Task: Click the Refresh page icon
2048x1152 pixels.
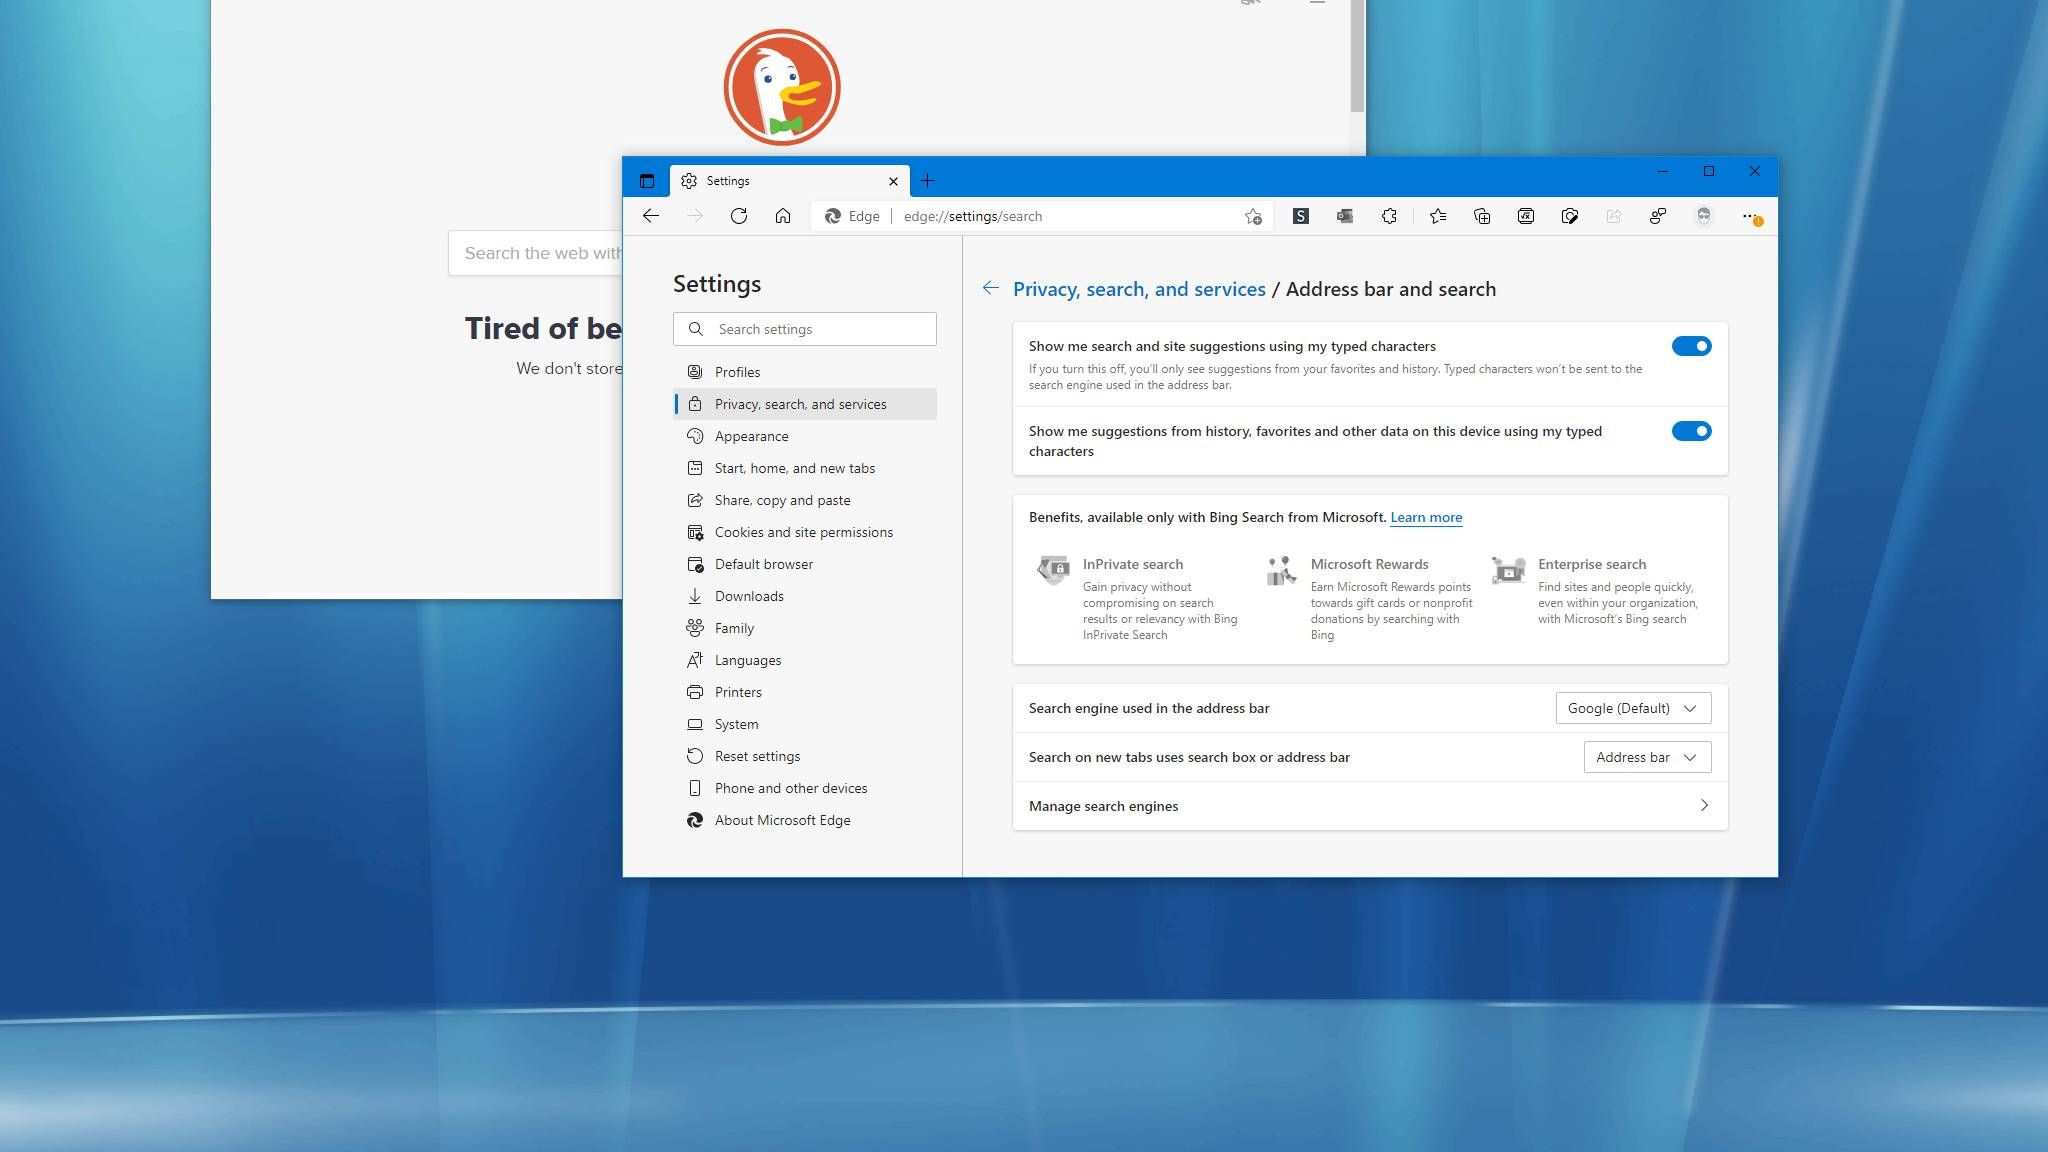Action: 738,216
